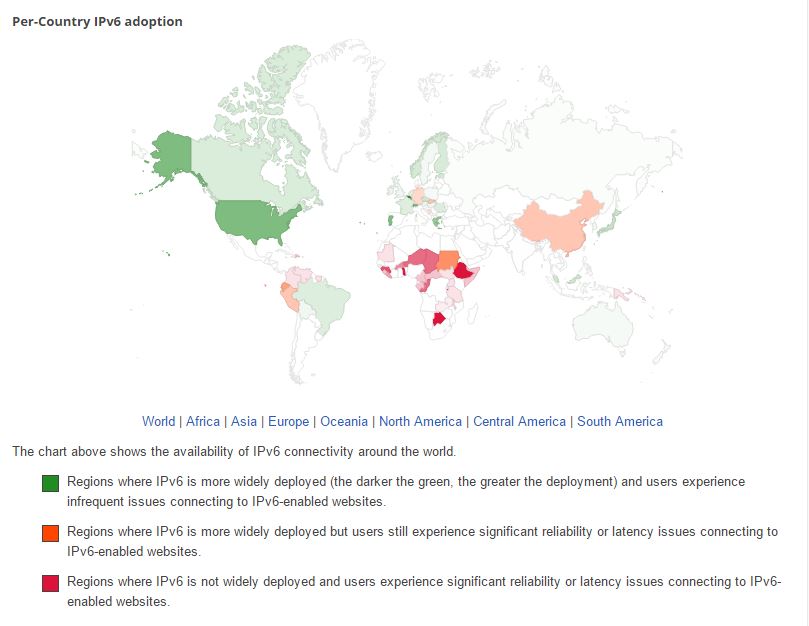Open the North America link
The image size is (809, 626).
pyautogui.click(x=420, y=421)
